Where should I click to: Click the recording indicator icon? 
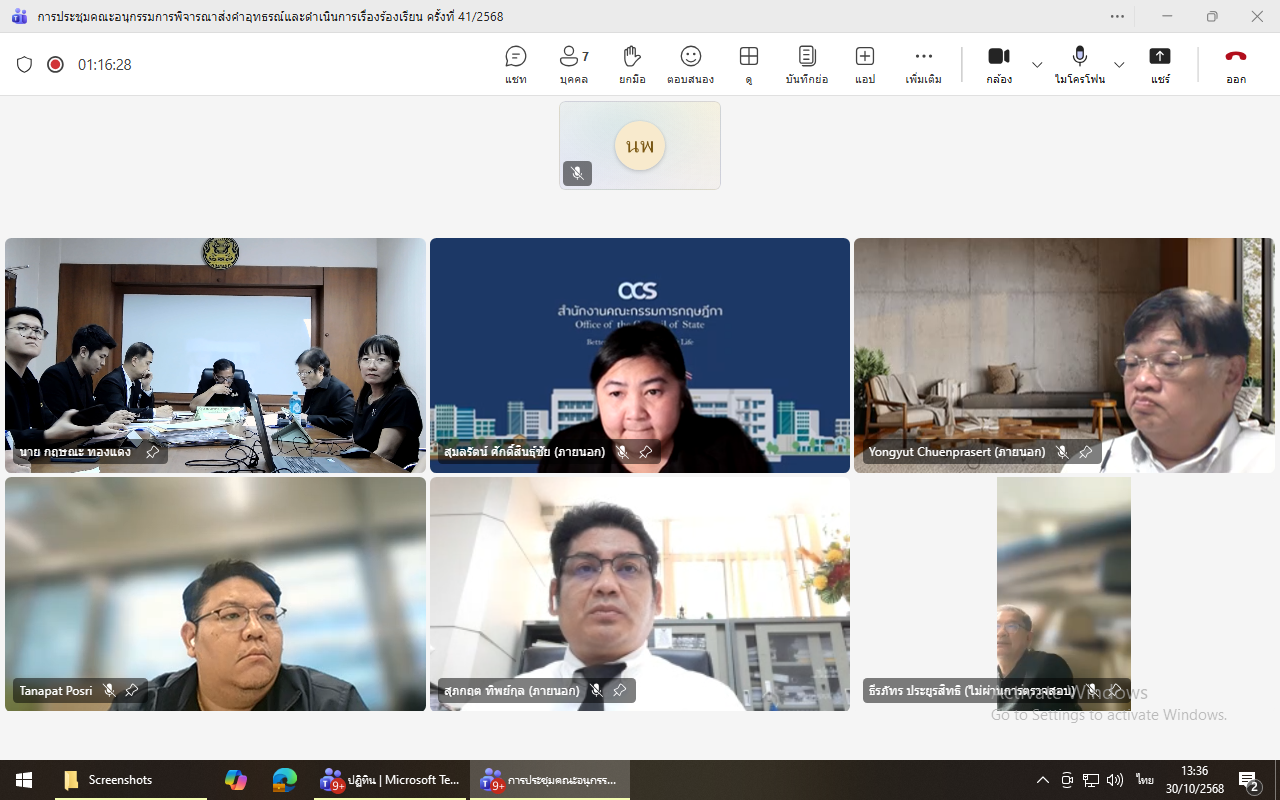55,65
